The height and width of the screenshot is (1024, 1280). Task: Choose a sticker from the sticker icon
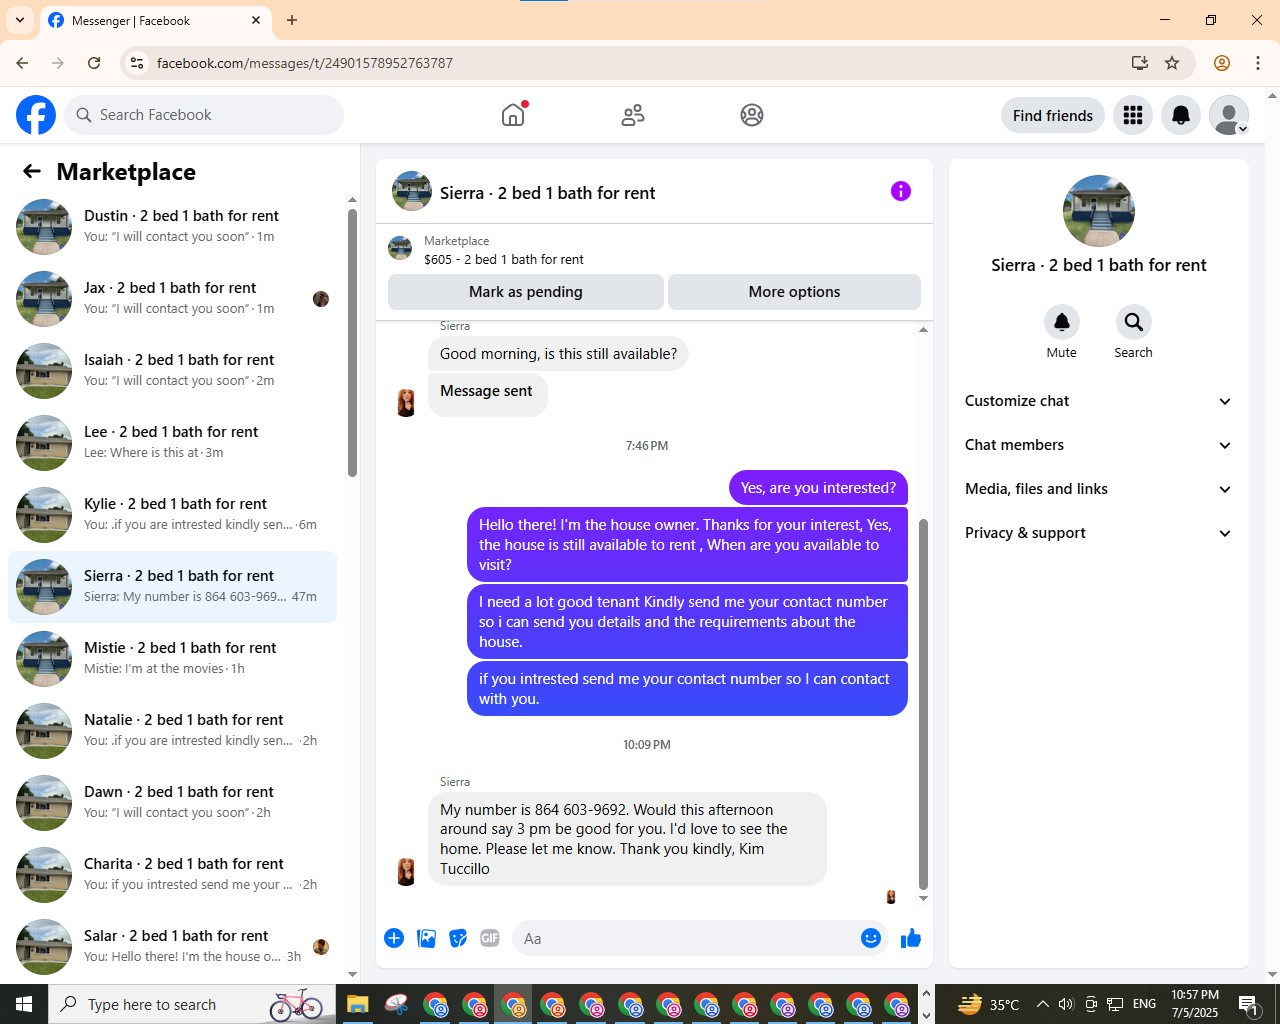pyautogui.click(x=458, y=938)
